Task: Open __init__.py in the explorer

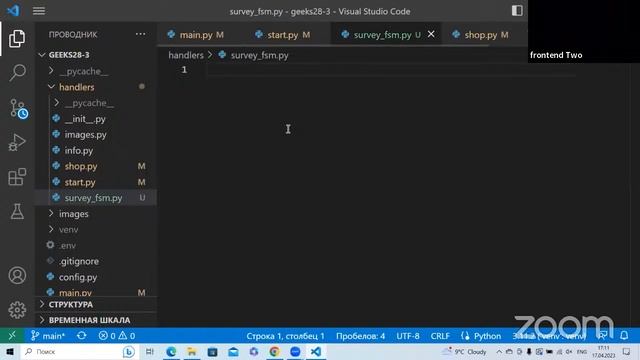Action: coord(96,119)
